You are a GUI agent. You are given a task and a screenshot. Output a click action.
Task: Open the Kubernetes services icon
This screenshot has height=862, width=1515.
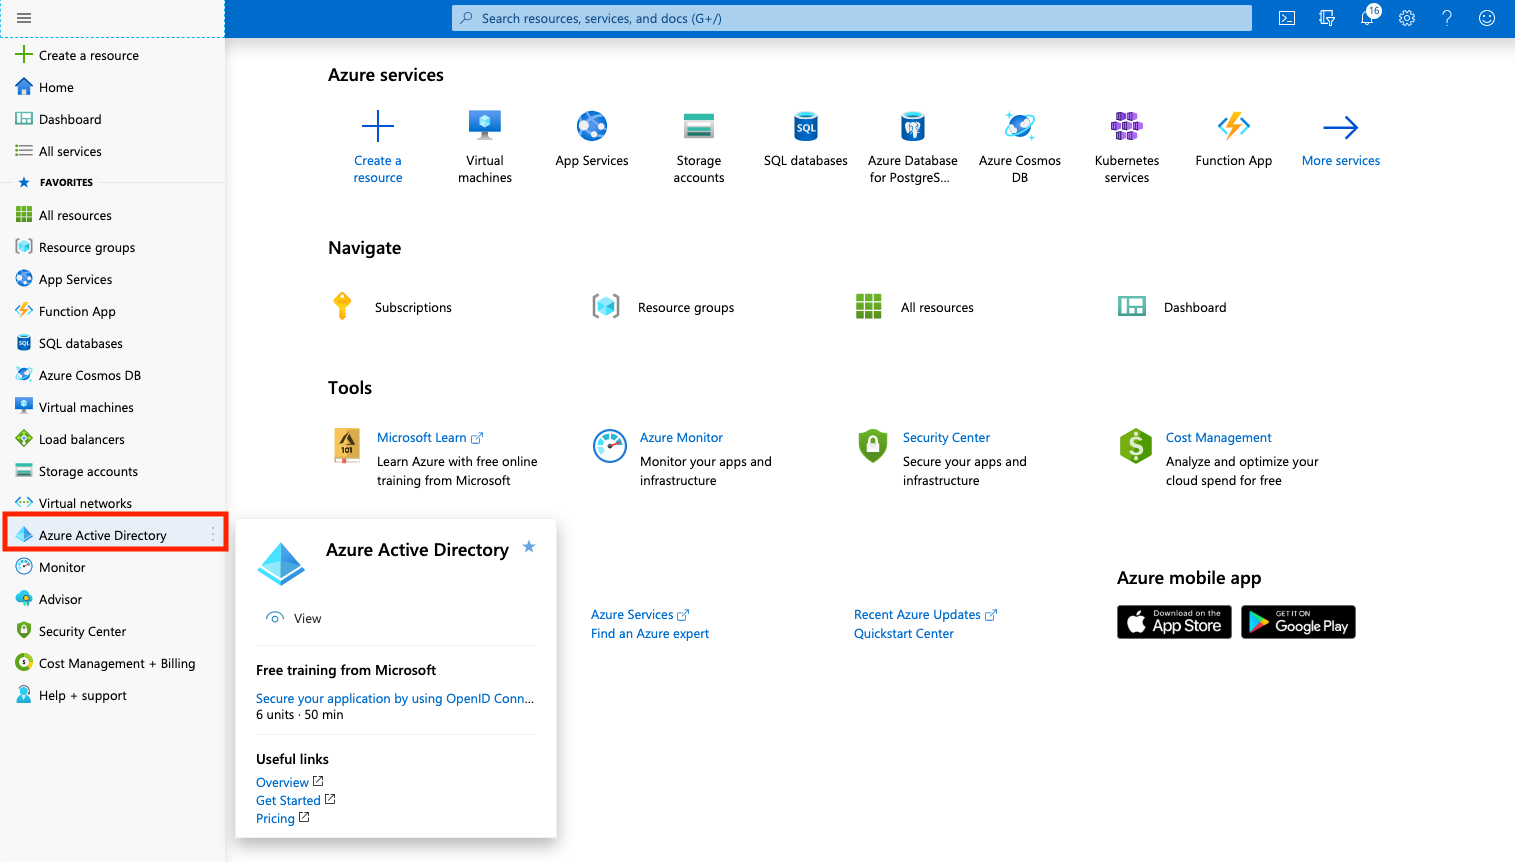coord(1126,126)
